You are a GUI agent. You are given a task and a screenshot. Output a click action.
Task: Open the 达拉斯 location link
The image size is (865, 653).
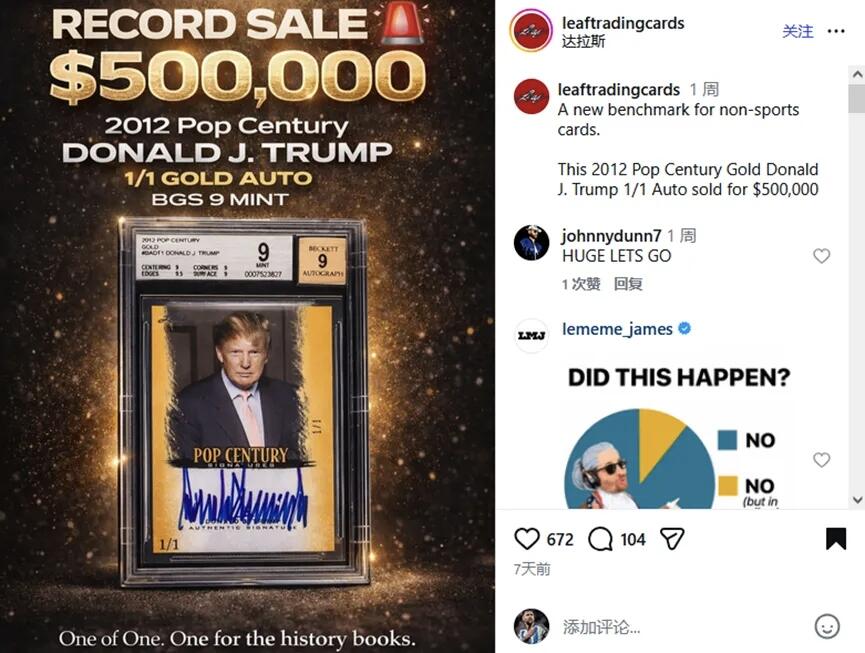pos(584,42)
